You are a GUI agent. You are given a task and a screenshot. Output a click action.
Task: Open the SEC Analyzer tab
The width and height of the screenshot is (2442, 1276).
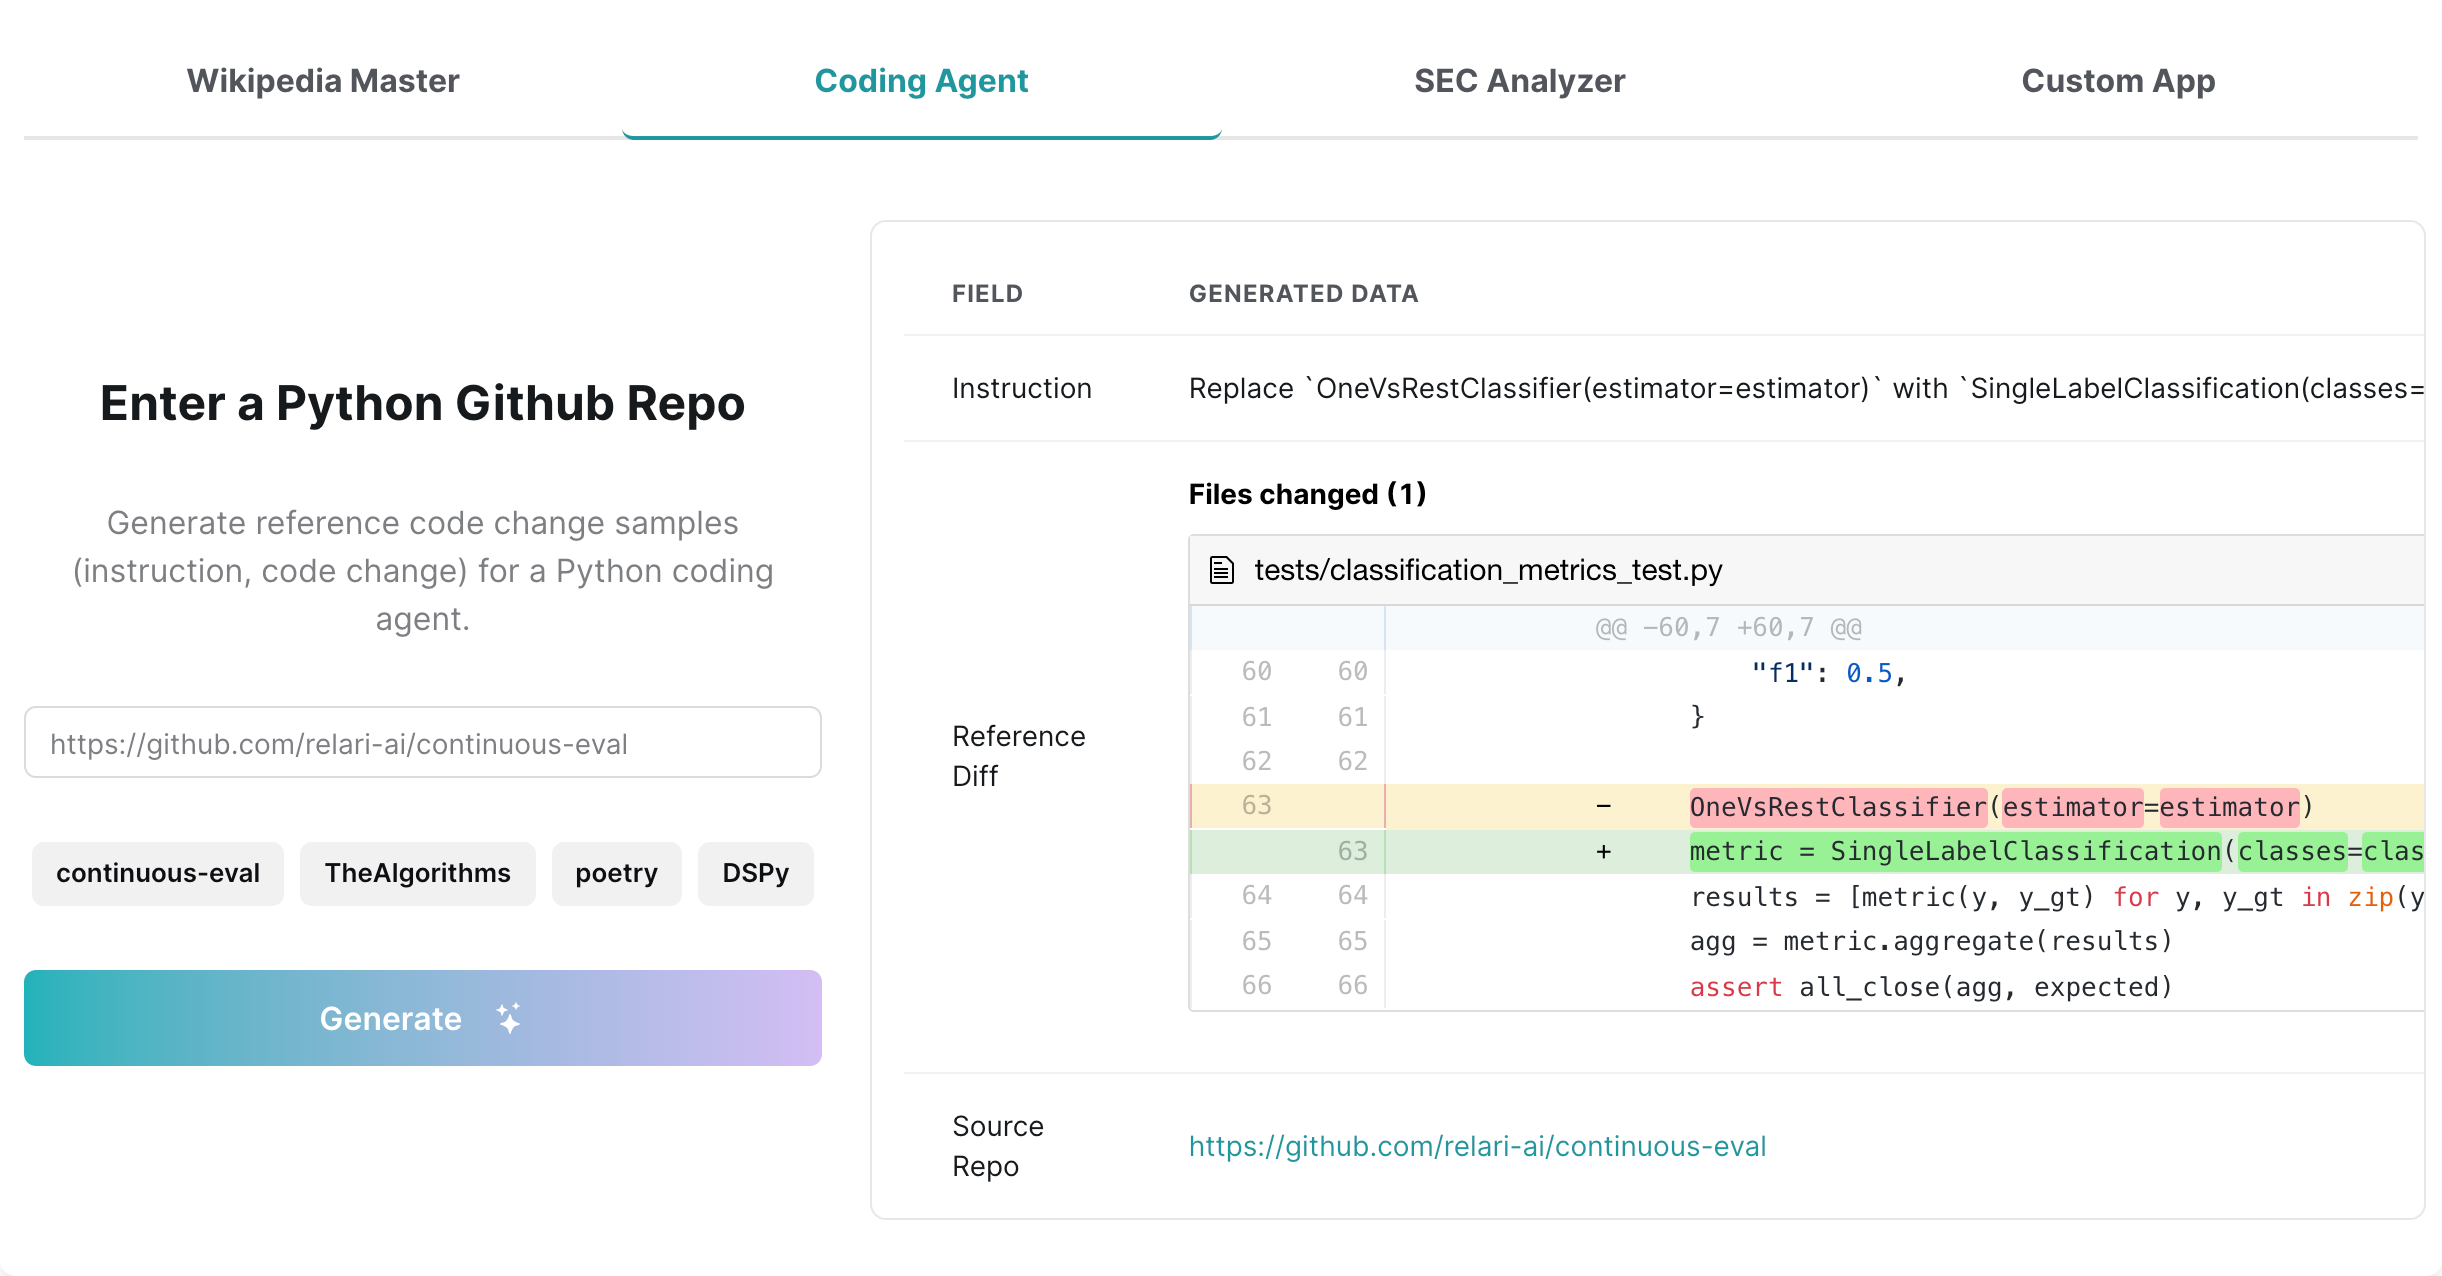[1519, 81]
